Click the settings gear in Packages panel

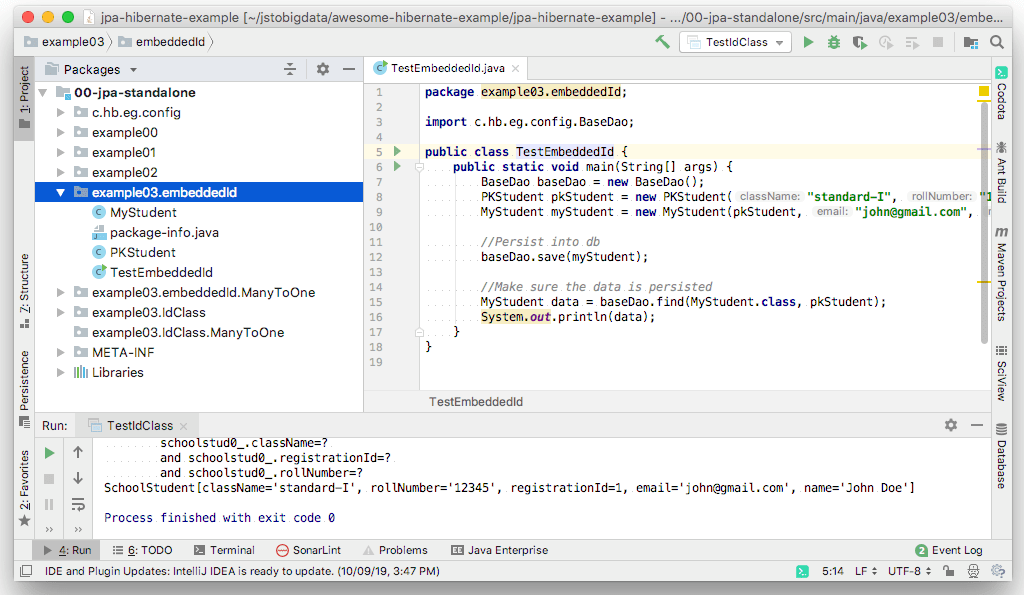[322, 68]
